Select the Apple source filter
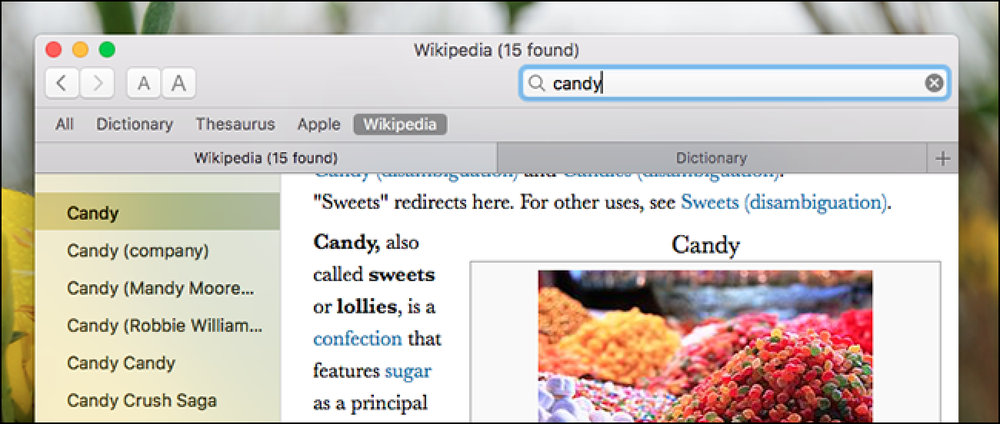The image size is (1000, 424). [x=318, y=124]
